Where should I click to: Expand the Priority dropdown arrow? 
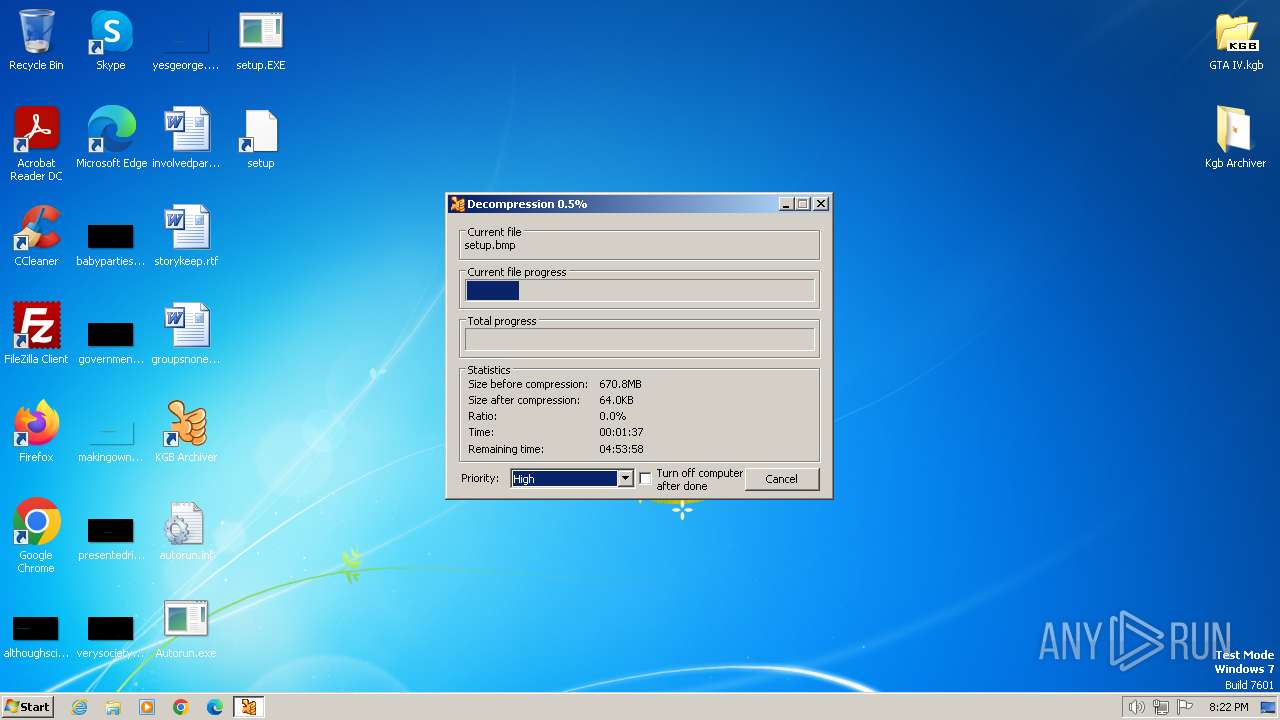(625, 478)
